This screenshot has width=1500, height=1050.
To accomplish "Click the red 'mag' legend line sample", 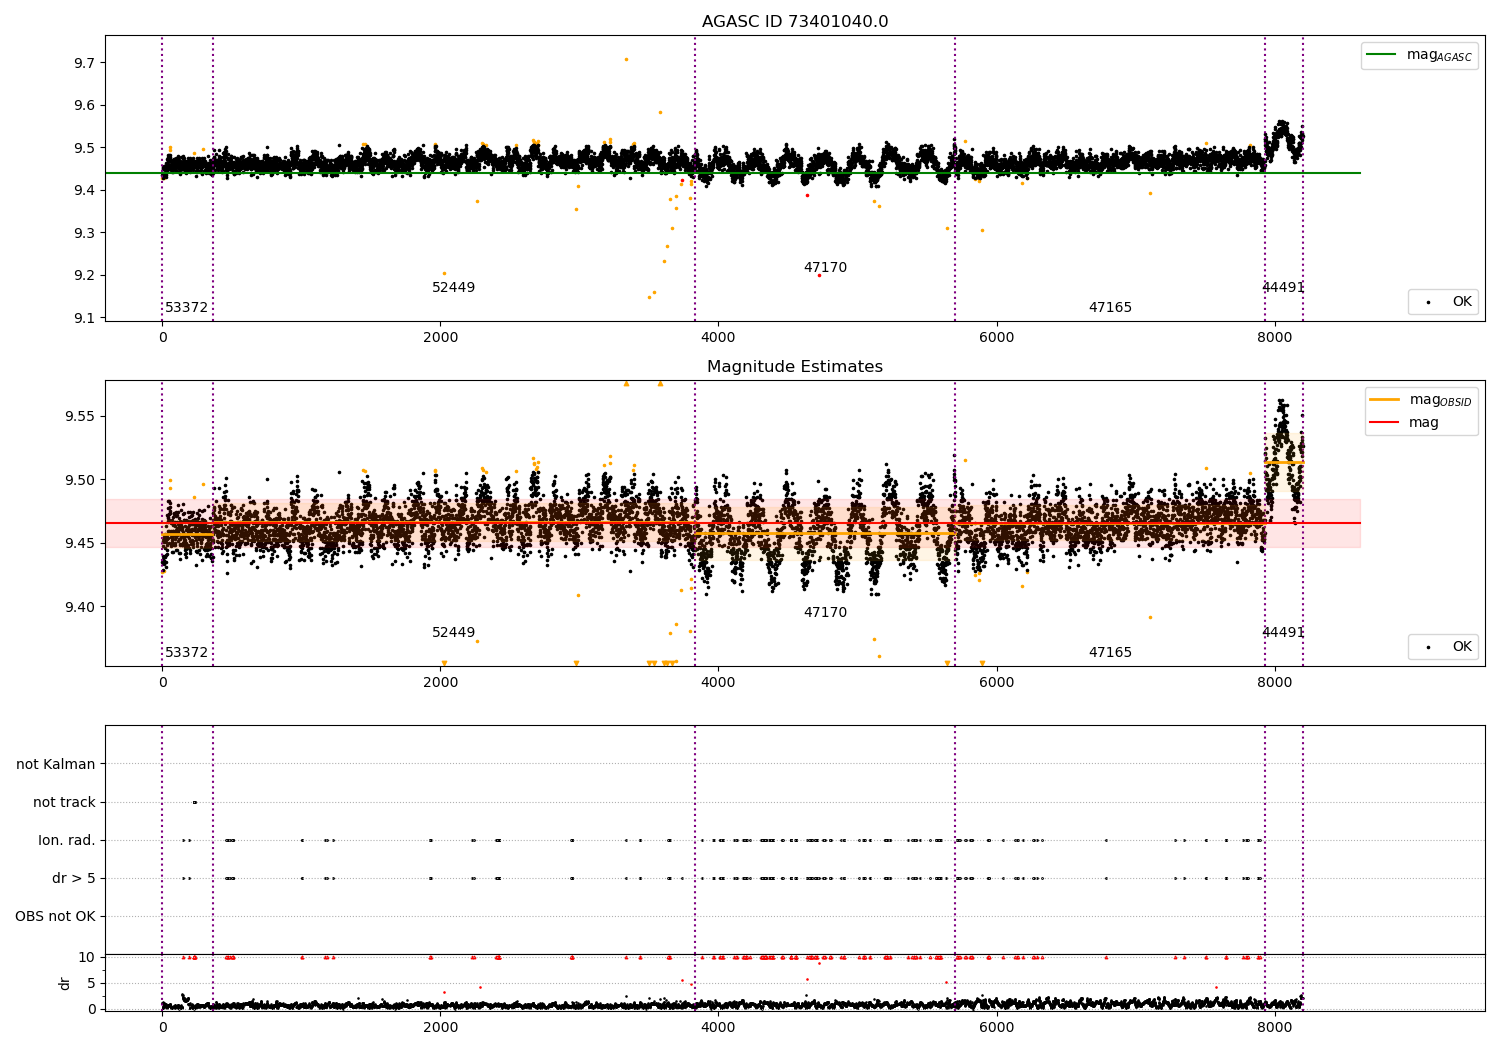I will (x=1385, y=422).
